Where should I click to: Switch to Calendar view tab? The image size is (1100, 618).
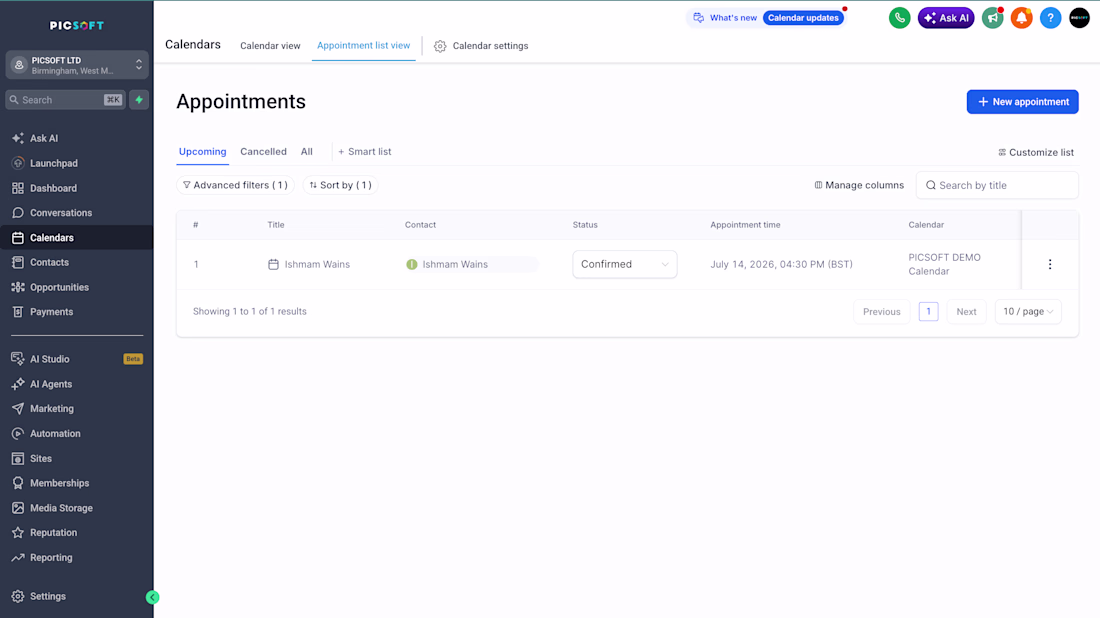[270, 46]
